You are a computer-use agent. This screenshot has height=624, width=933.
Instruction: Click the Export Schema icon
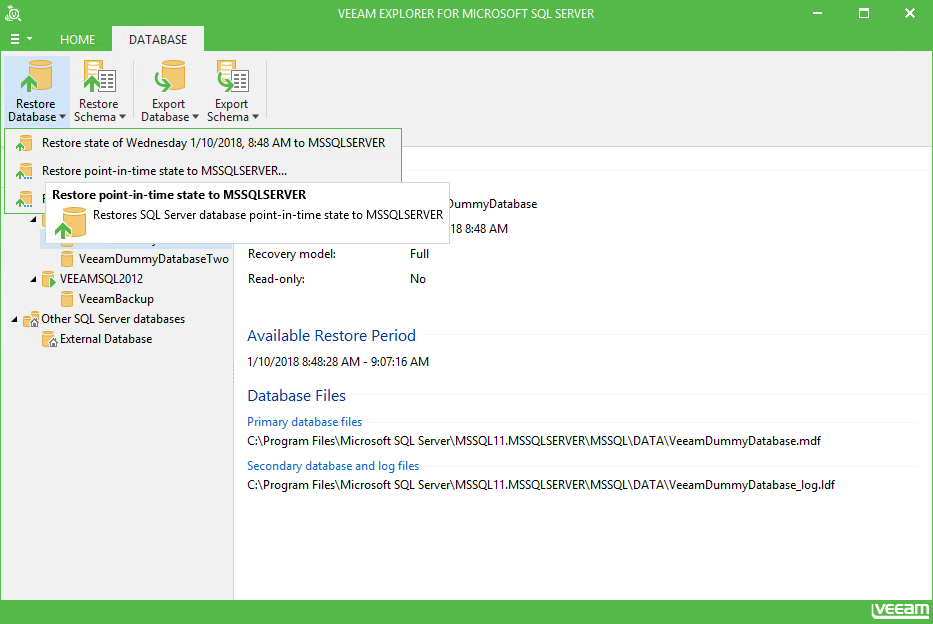(232, 77)
